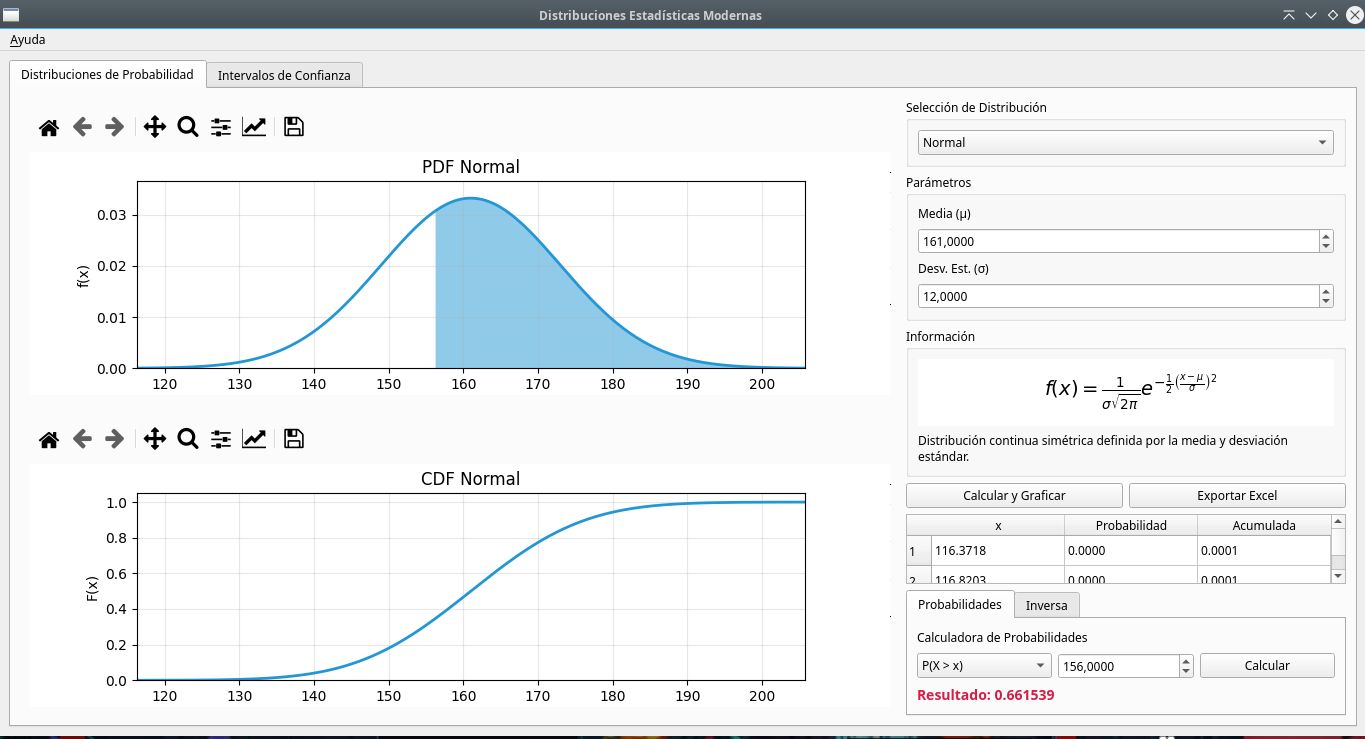1365x739 pixels.
Task: Open subplot configuration in PDF plot toolbar
Action: pyautogui.click(x=221, y=127)
